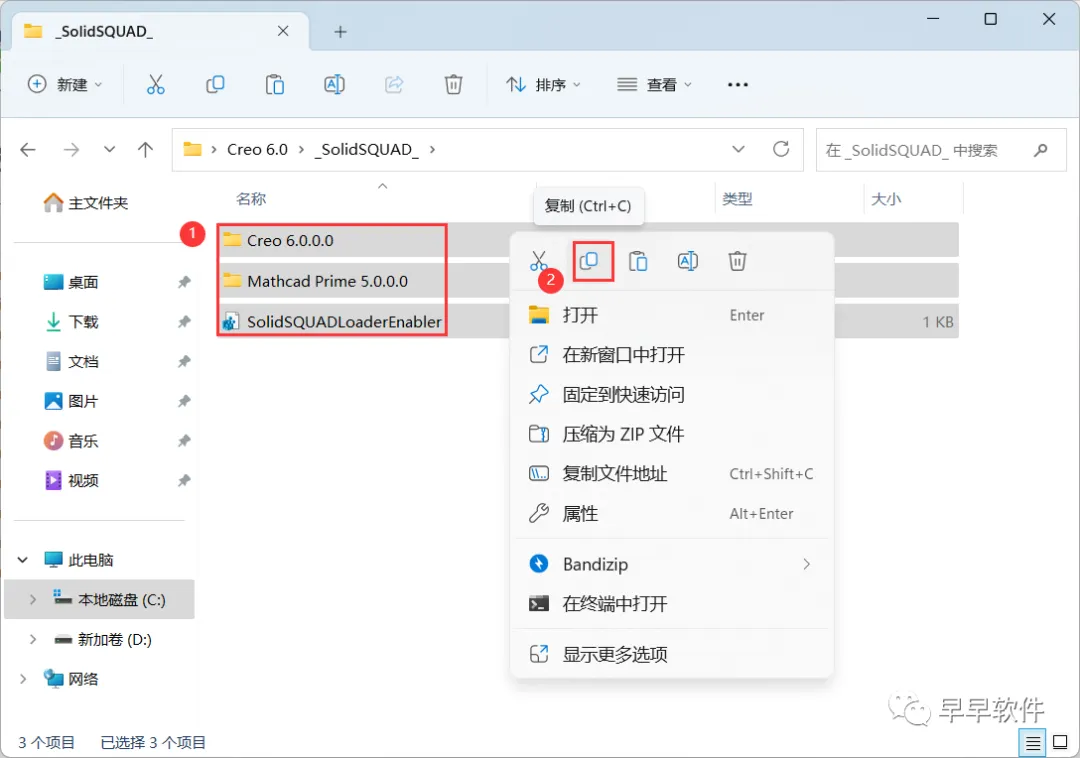
Task: Sort by the 名称 column header
Action: coord(251,199)
